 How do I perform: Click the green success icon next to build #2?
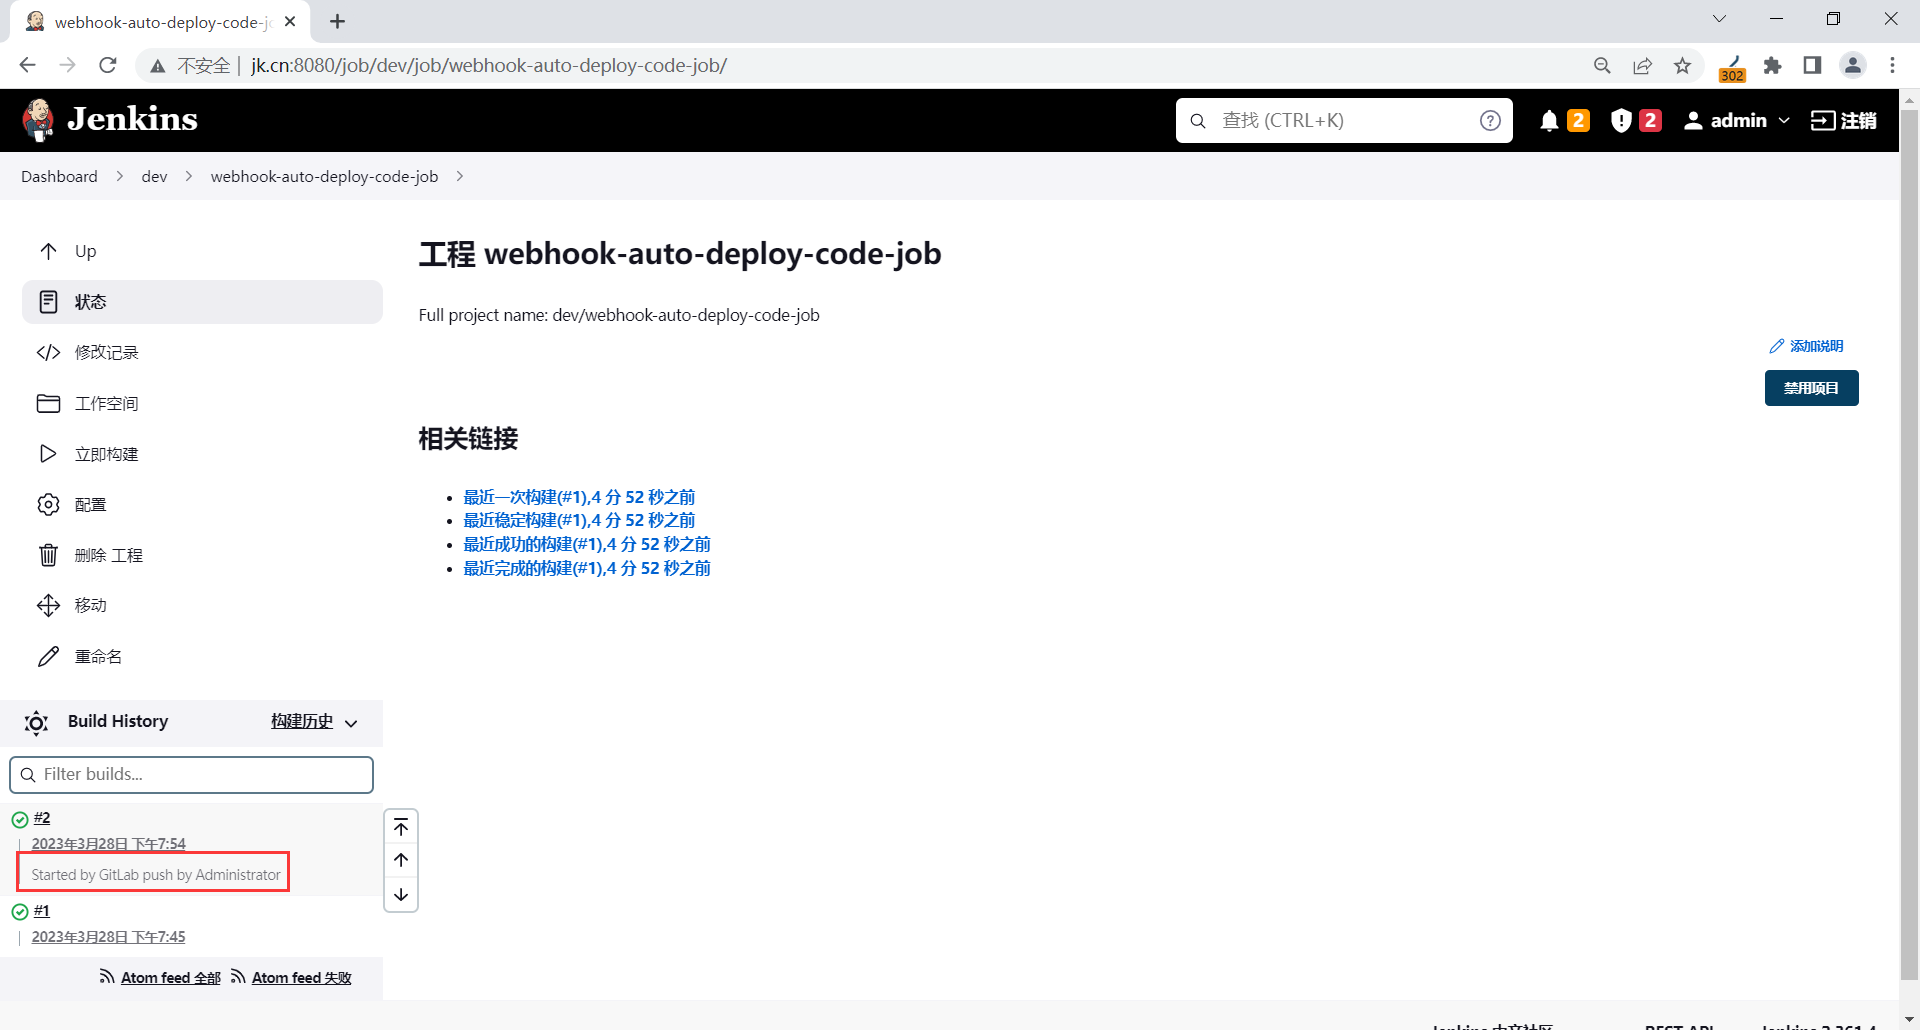click(20, 818)
